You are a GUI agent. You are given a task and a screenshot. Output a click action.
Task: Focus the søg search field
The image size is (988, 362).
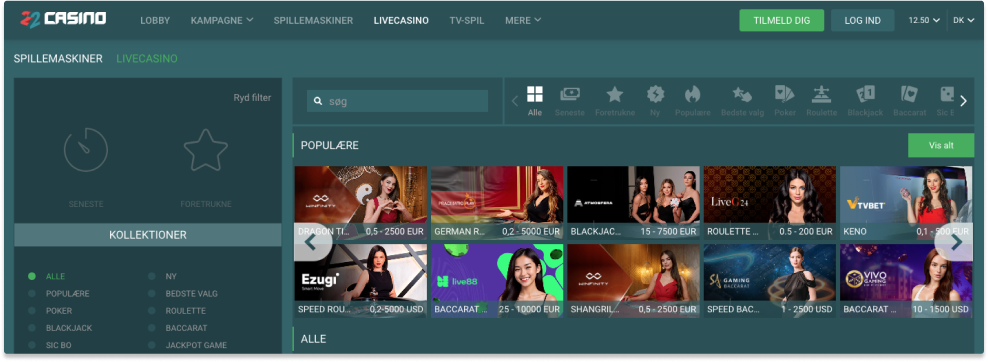[398, 101]
